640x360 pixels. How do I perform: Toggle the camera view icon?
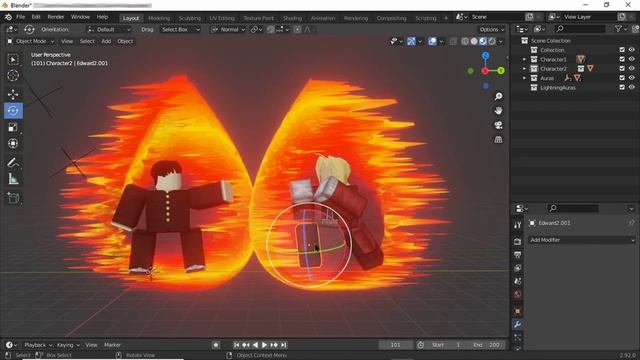[x=498, y=125]
